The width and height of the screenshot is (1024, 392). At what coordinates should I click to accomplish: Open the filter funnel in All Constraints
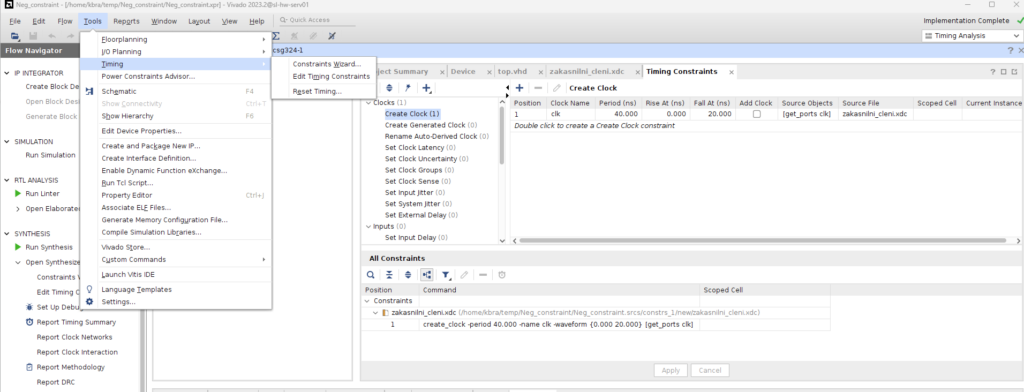[x=446, y=275]
